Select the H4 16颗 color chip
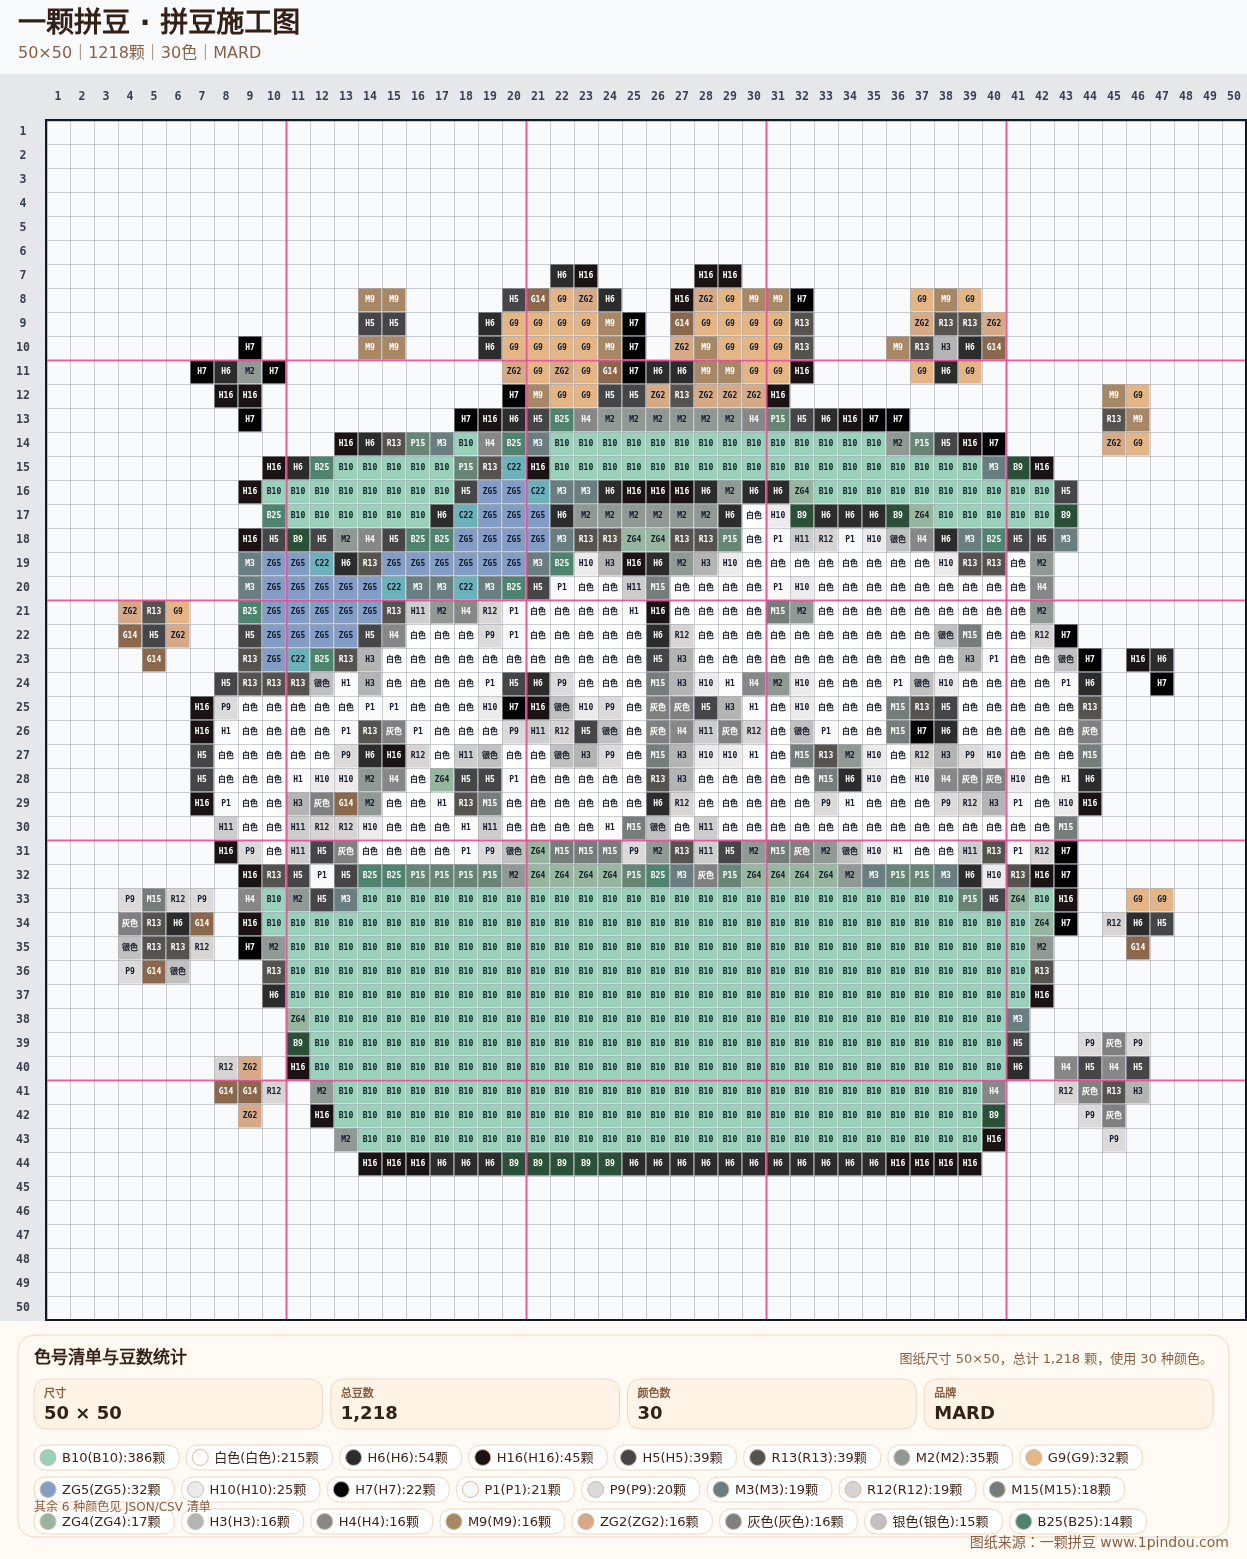Screen dimensions: 1247x1559 coord(372,1522)
